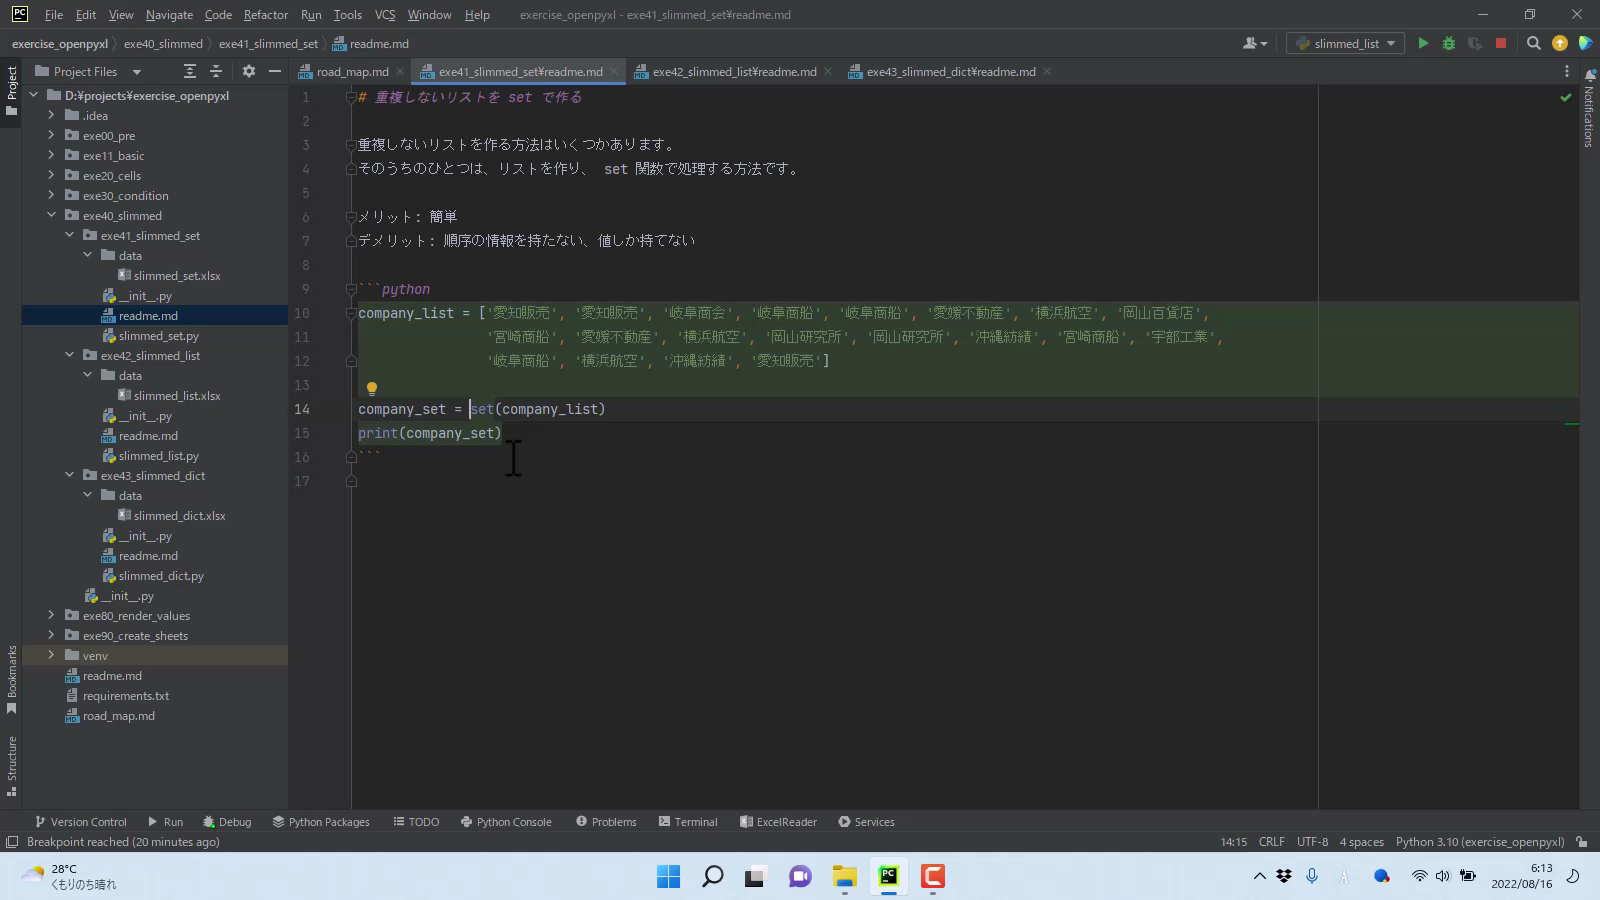This screenshot has height=900, width=1600.
Task: Switch to the exe43_slimmed_dict readme.md tab
Action: point(949,72)
